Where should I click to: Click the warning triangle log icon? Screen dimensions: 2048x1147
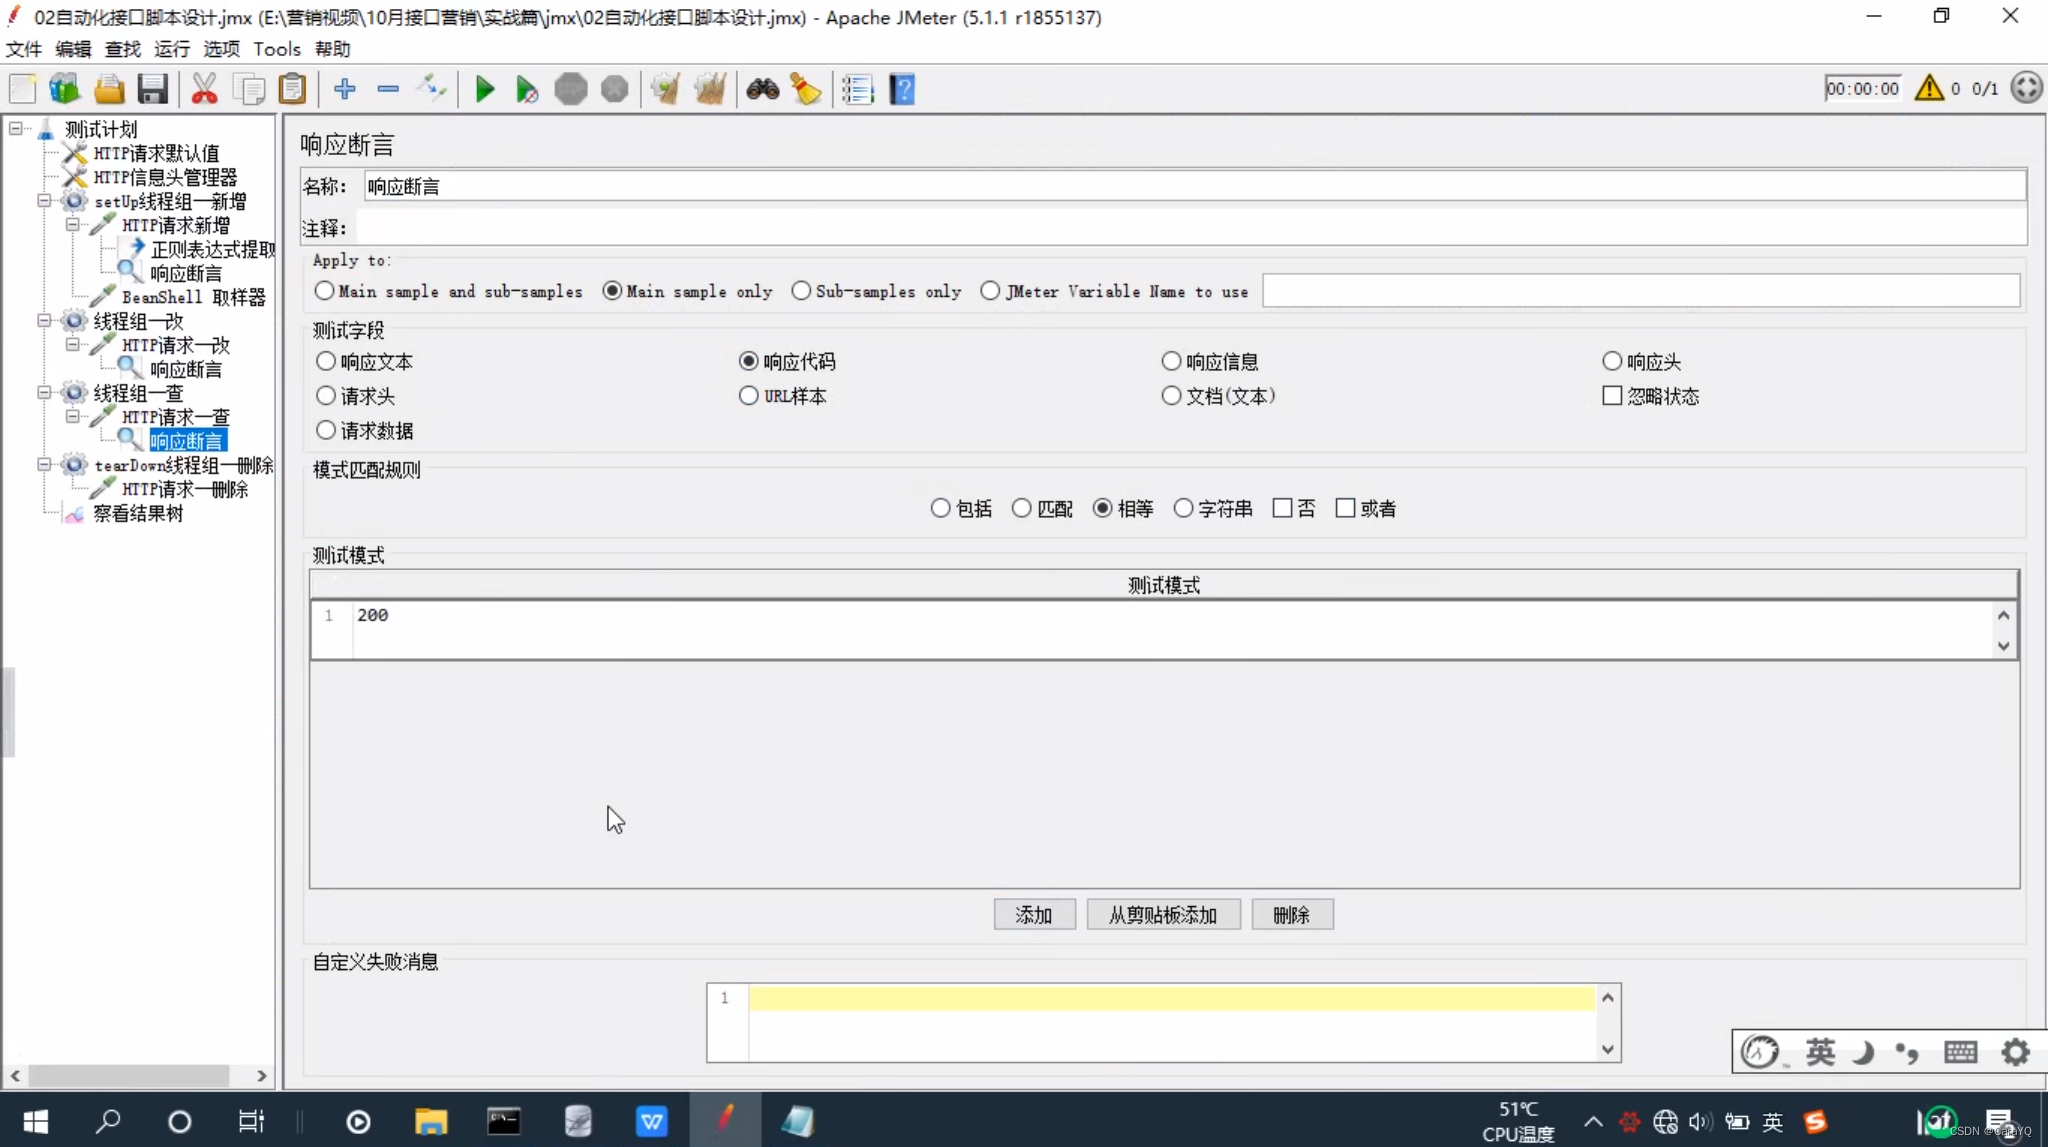coord(1929,88)
